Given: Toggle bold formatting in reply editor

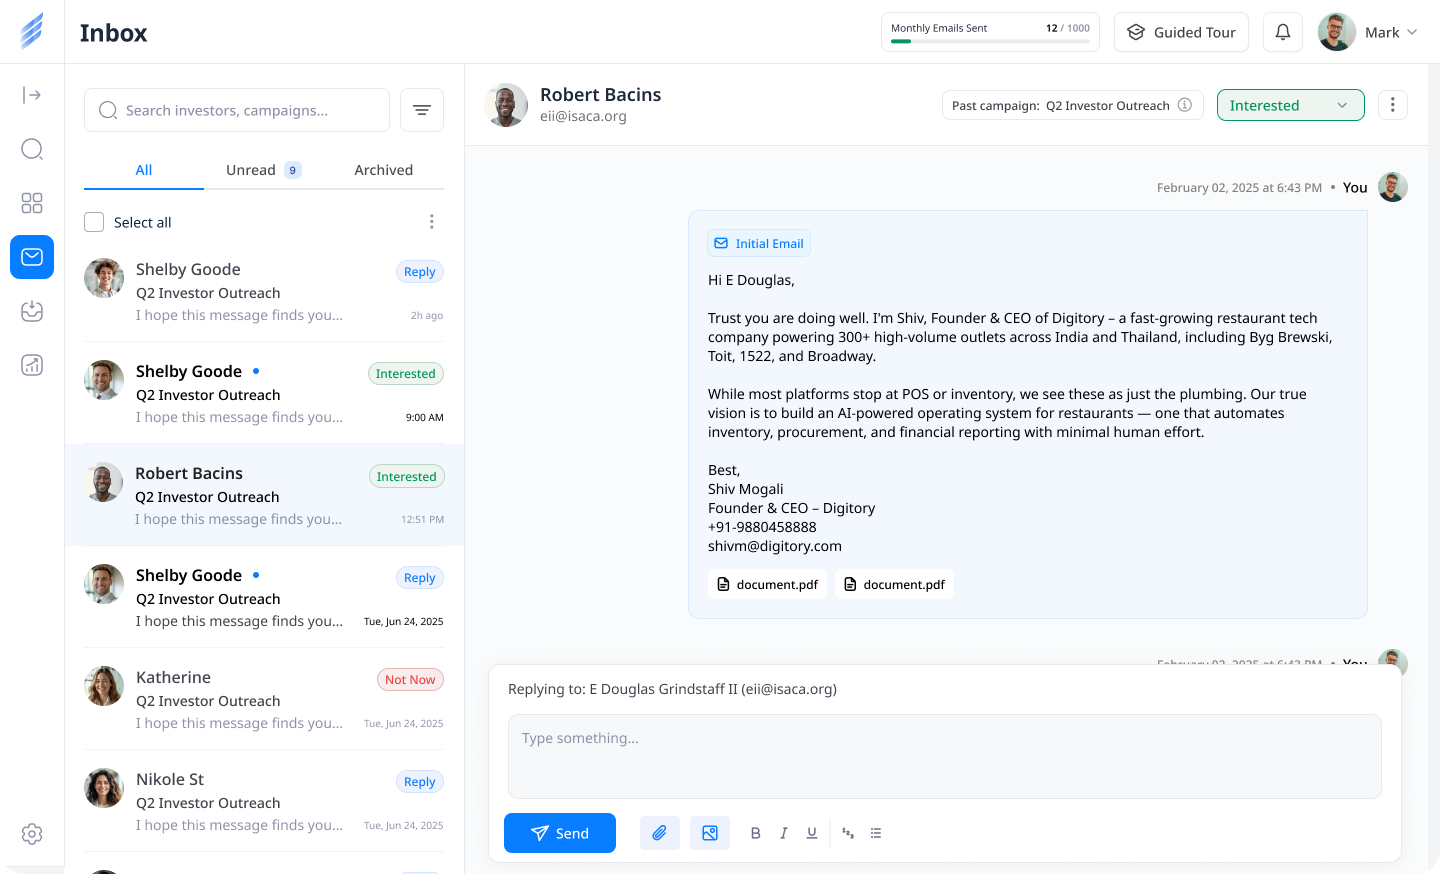Looking at the screenshot, I should pos(756,833).
